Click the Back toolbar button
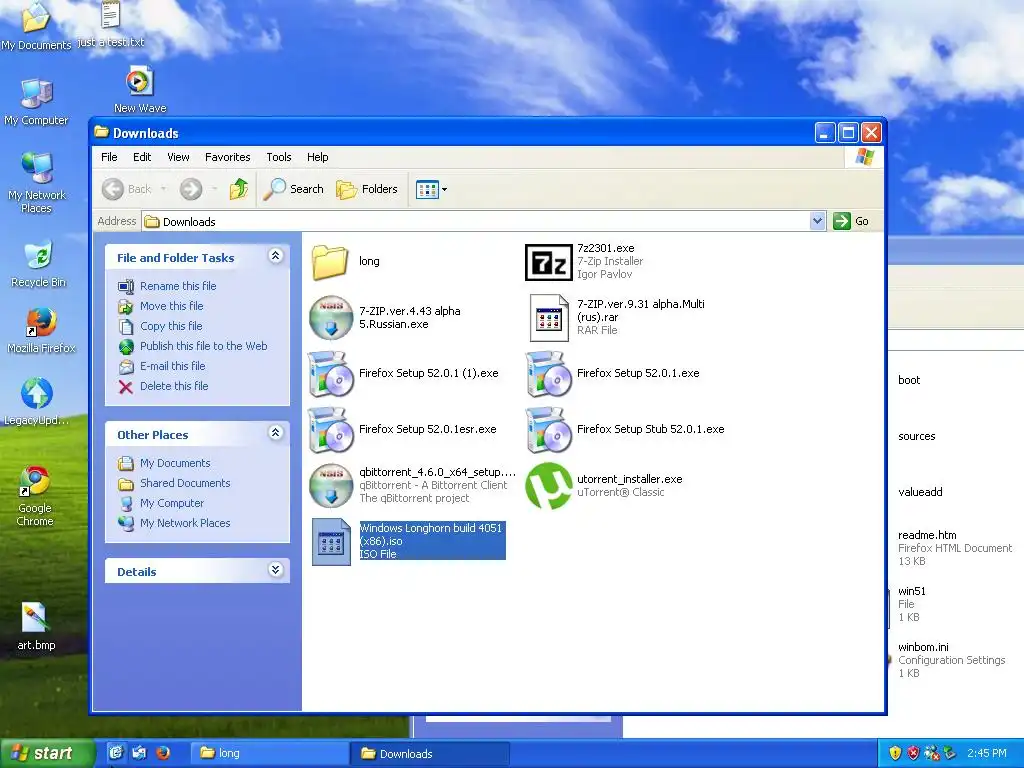 127,189
